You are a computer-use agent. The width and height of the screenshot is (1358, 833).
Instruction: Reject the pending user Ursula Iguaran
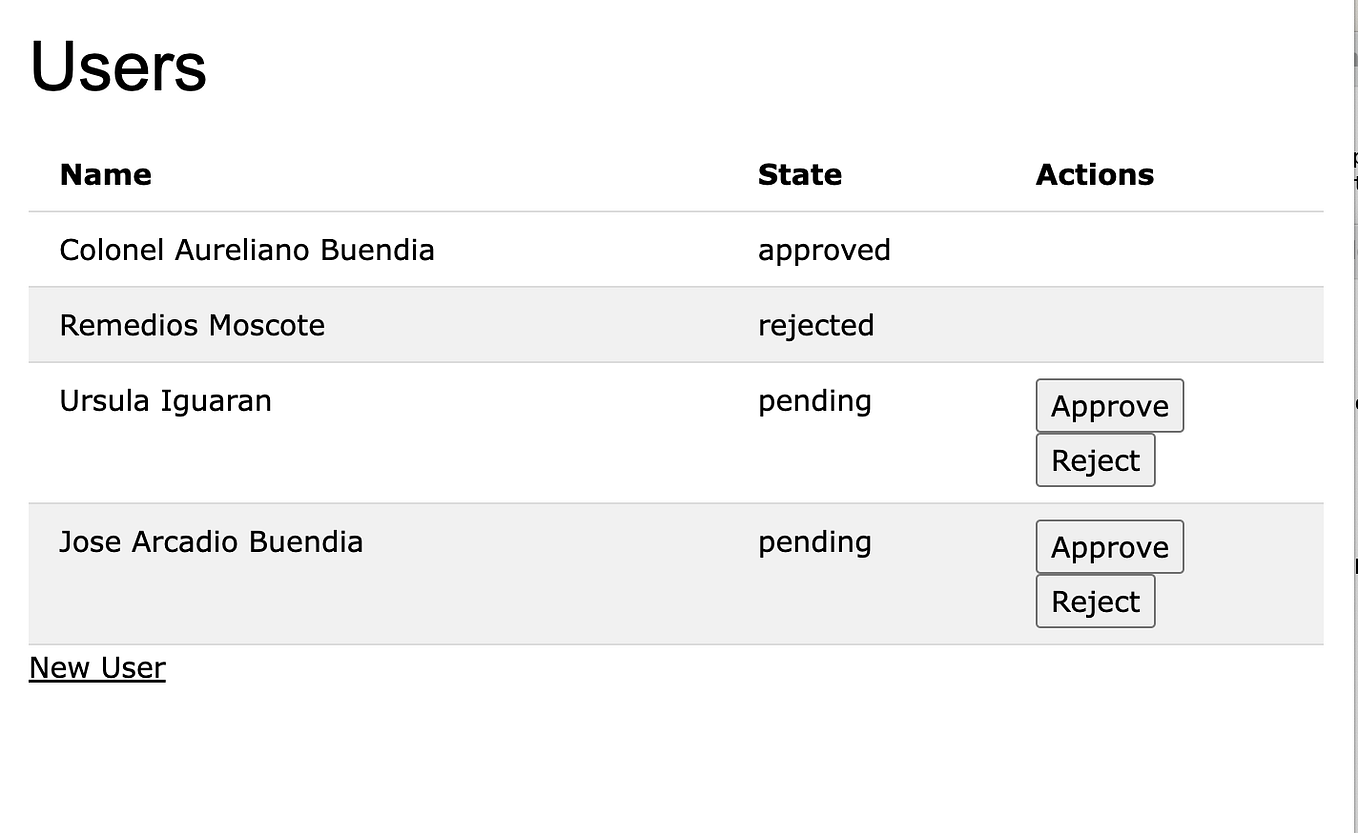click(x=1095, y=459)
